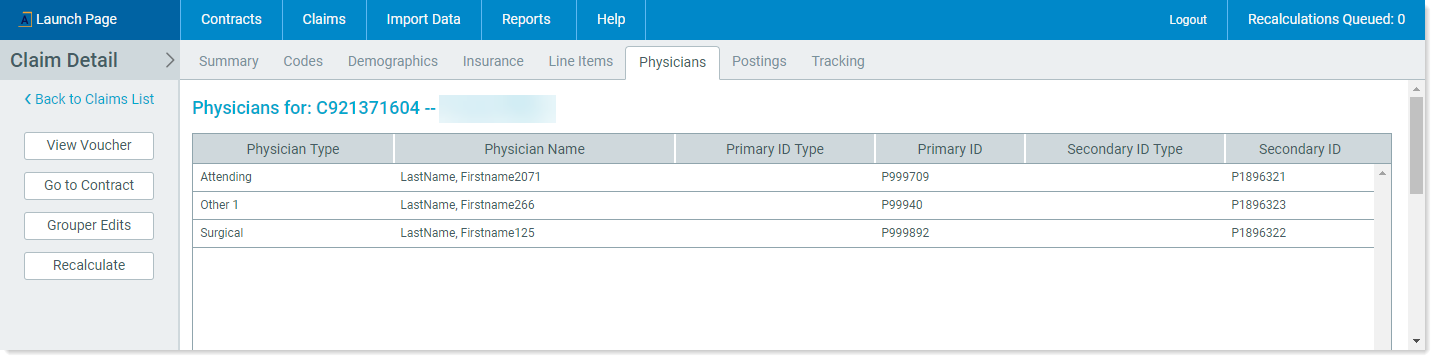Click the table's scroll-up arrow
The height and width of the screenshot is (360, 1435).
(1383, 173)
